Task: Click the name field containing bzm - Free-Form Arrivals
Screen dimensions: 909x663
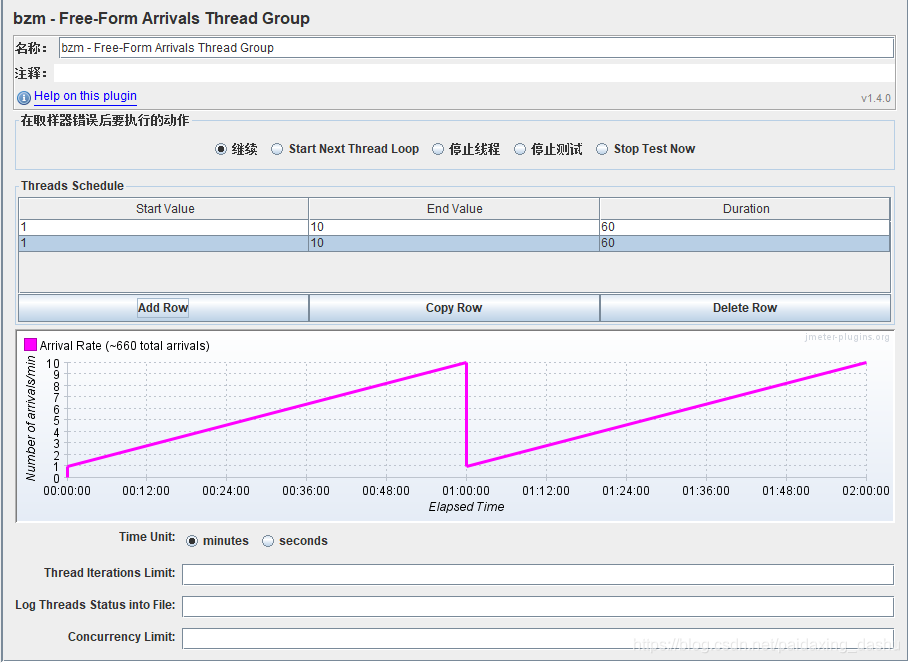Action: (476, 48)
